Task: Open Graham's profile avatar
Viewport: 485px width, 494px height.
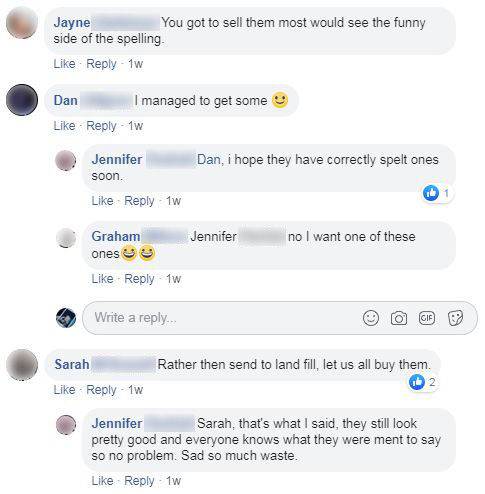Action: click(66, 238)
